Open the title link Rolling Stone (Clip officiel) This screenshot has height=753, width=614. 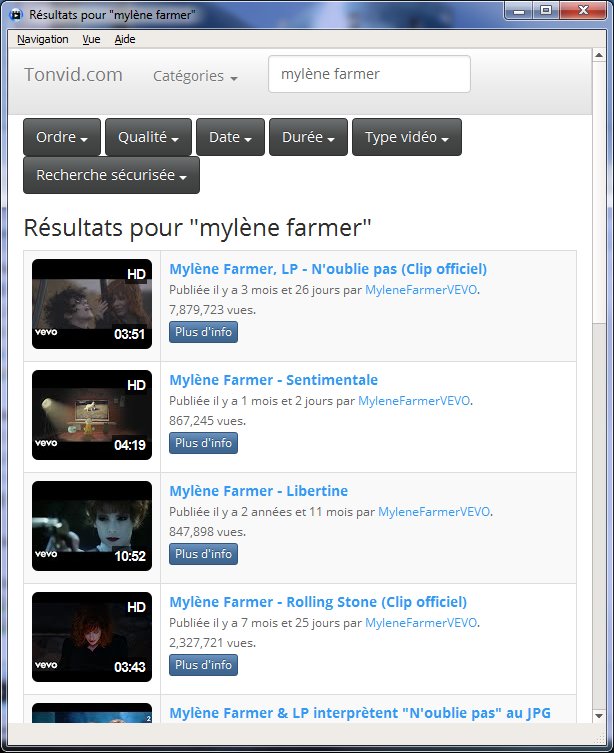pos(318,602)
